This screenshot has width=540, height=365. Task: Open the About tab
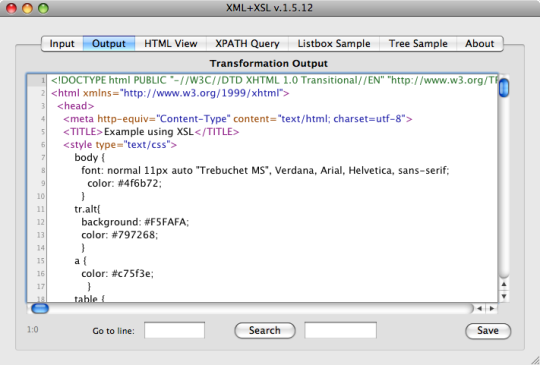pyautogui.click(x=480, y=44)
